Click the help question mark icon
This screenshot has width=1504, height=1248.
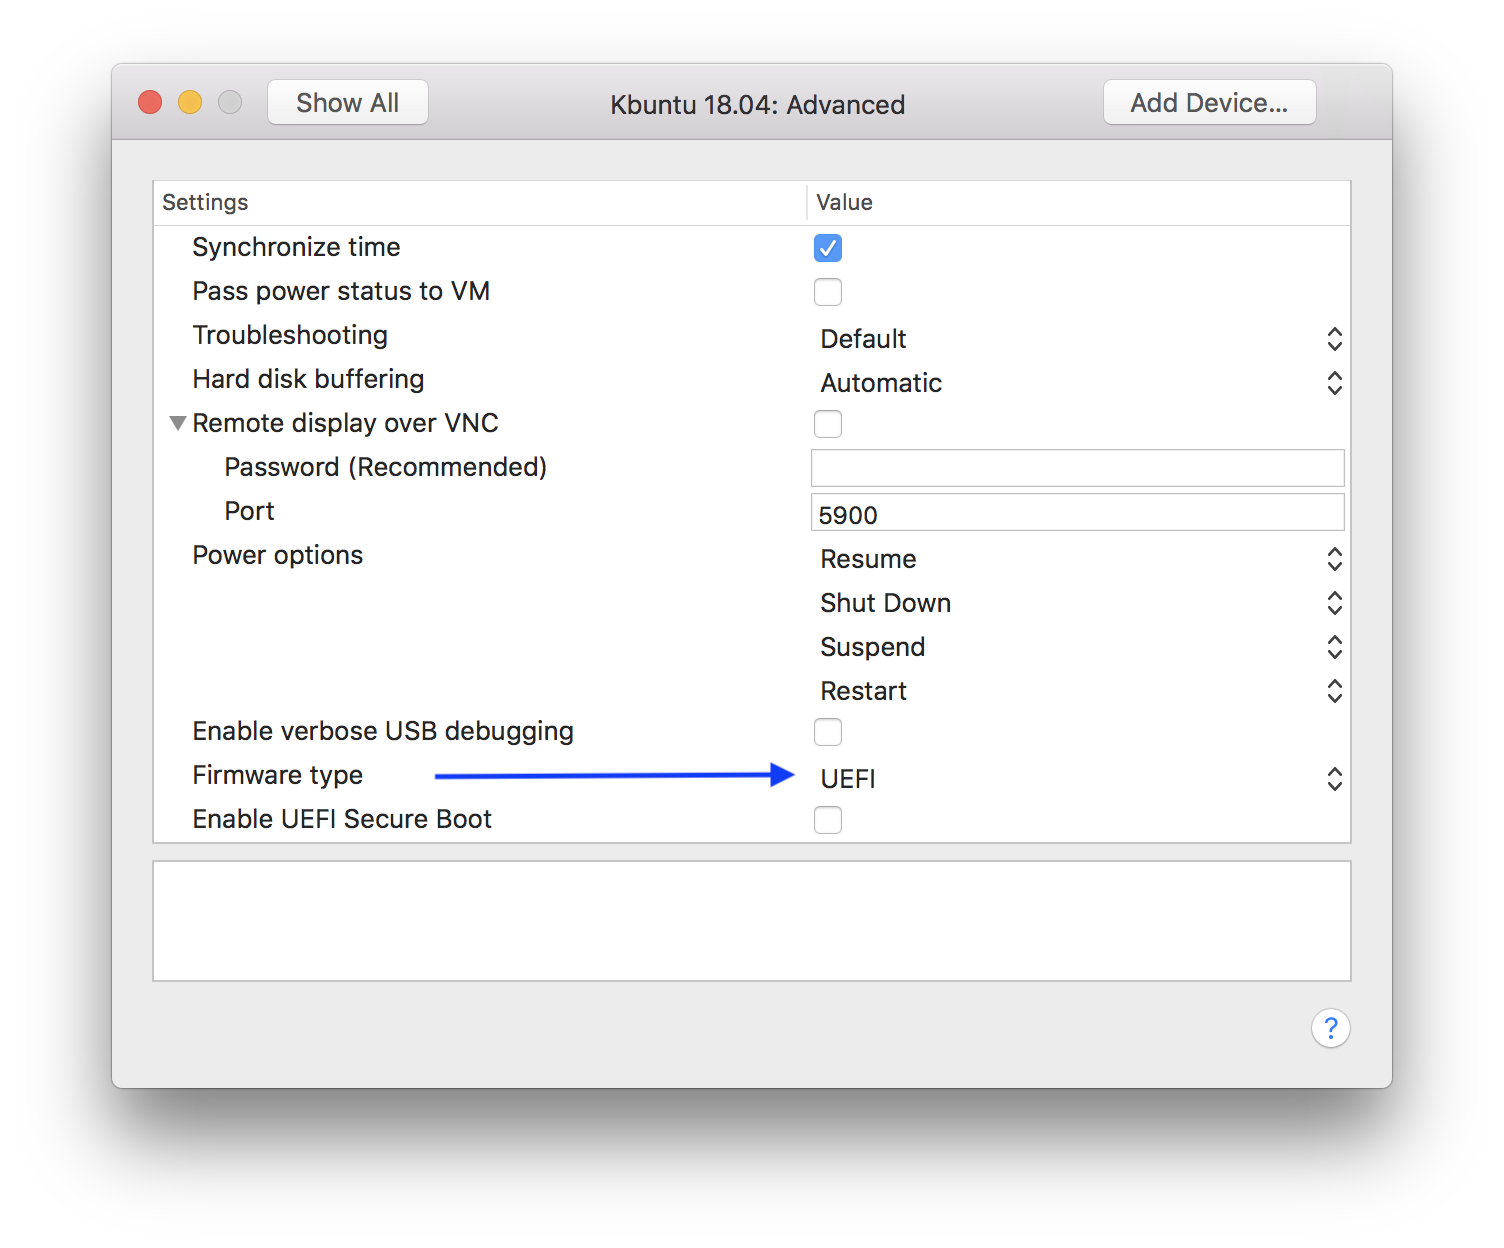[x=1330, y=1028]
